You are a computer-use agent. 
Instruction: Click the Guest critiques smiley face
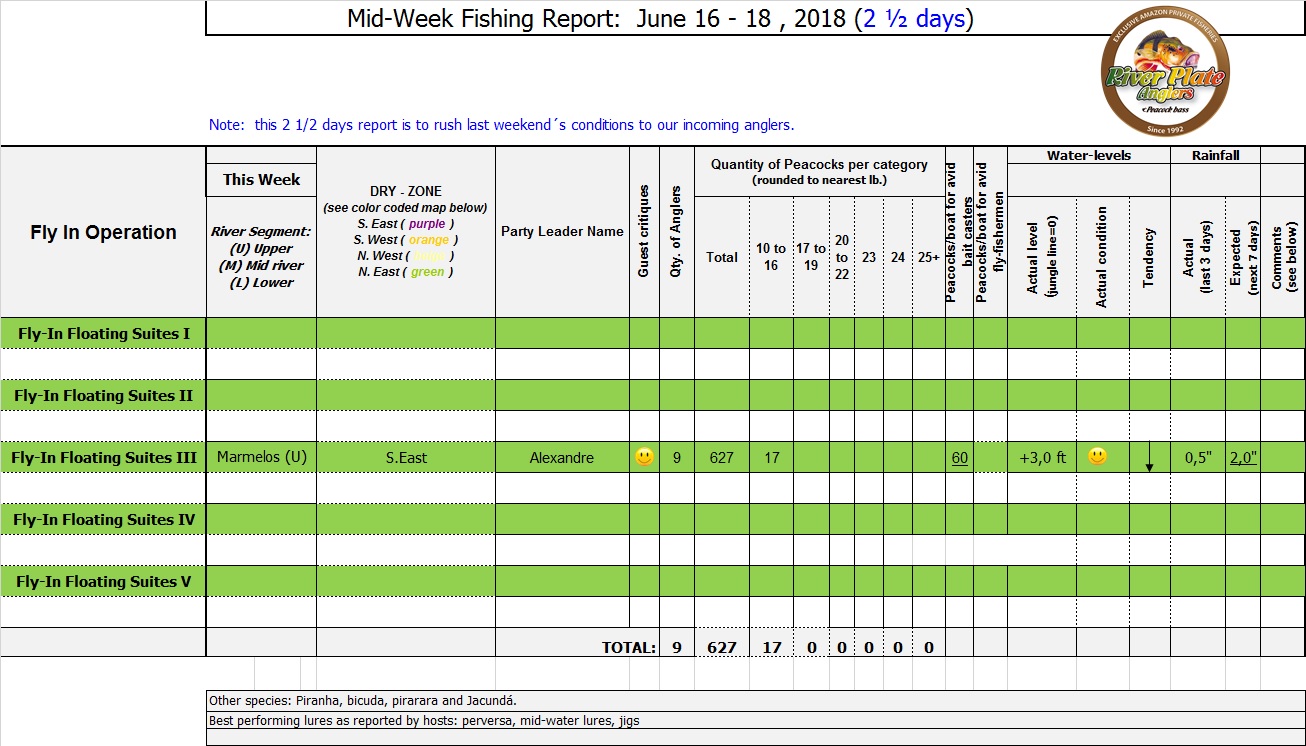(644, 457)
